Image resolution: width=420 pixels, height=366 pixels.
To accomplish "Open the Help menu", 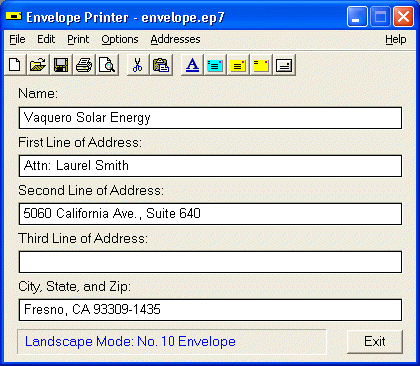I will 396,39.
